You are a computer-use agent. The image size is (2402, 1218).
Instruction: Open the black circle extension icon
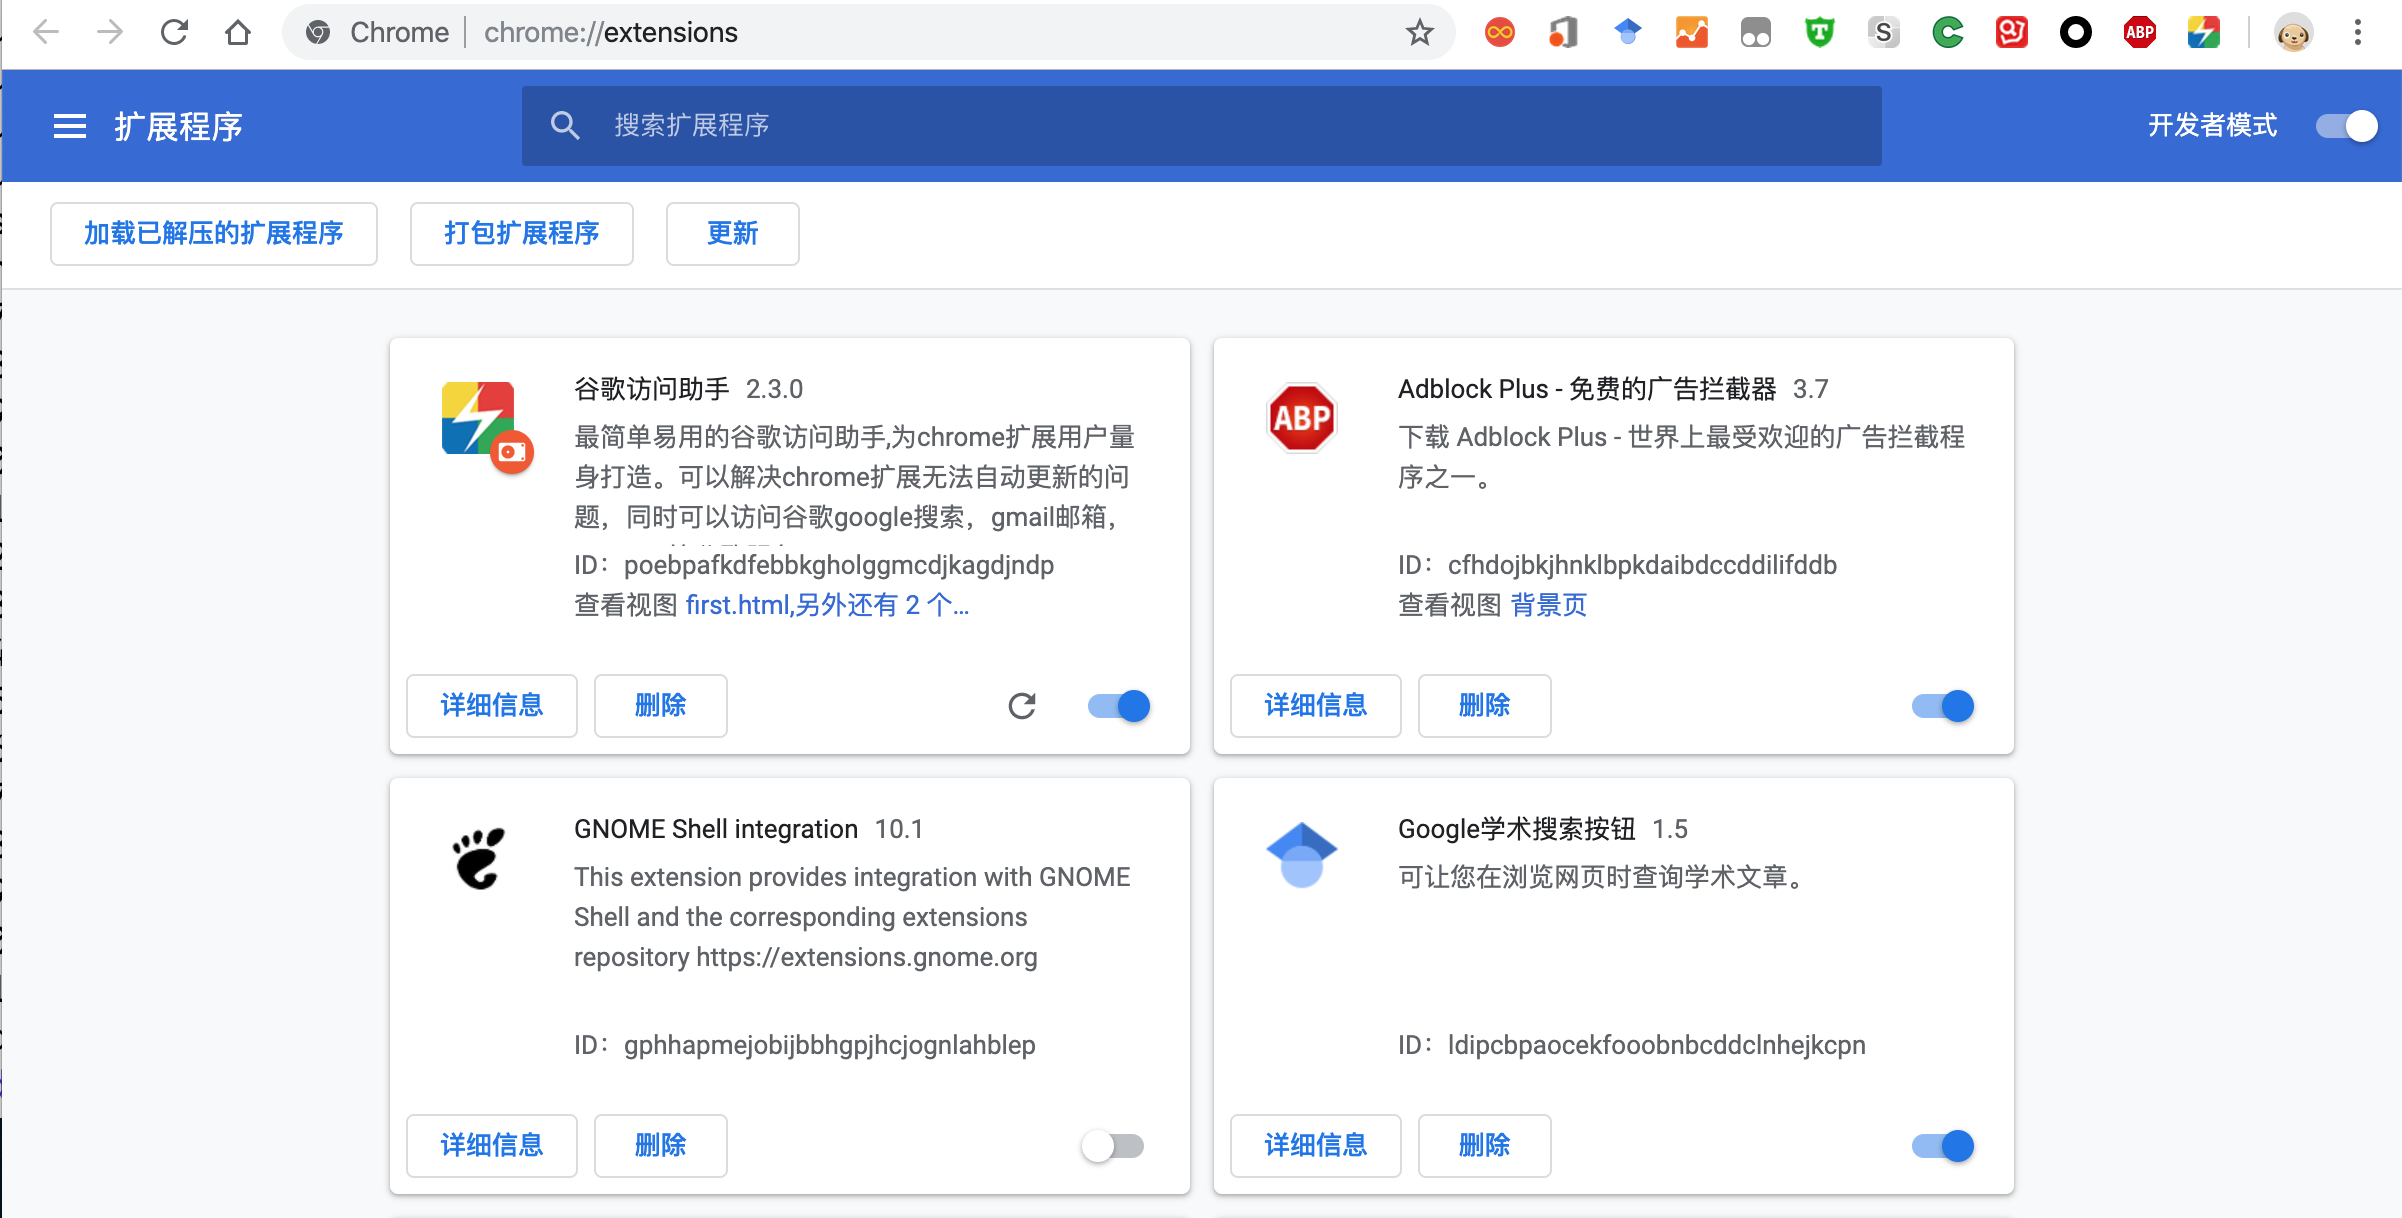(2076, 33)
